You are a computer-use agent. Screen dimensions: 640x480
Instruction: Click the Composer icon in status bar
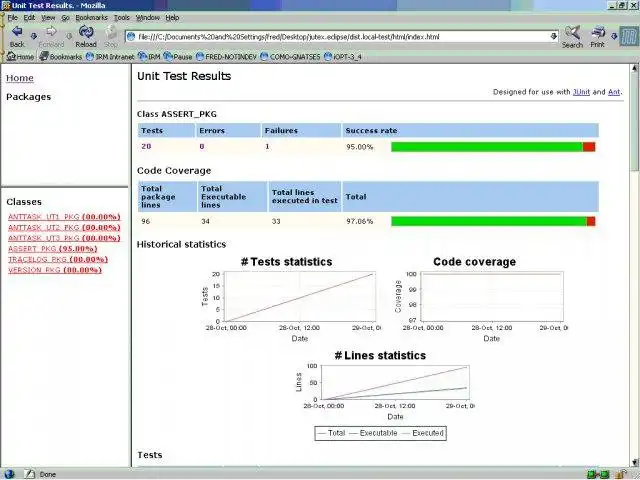tap(29, 474)
